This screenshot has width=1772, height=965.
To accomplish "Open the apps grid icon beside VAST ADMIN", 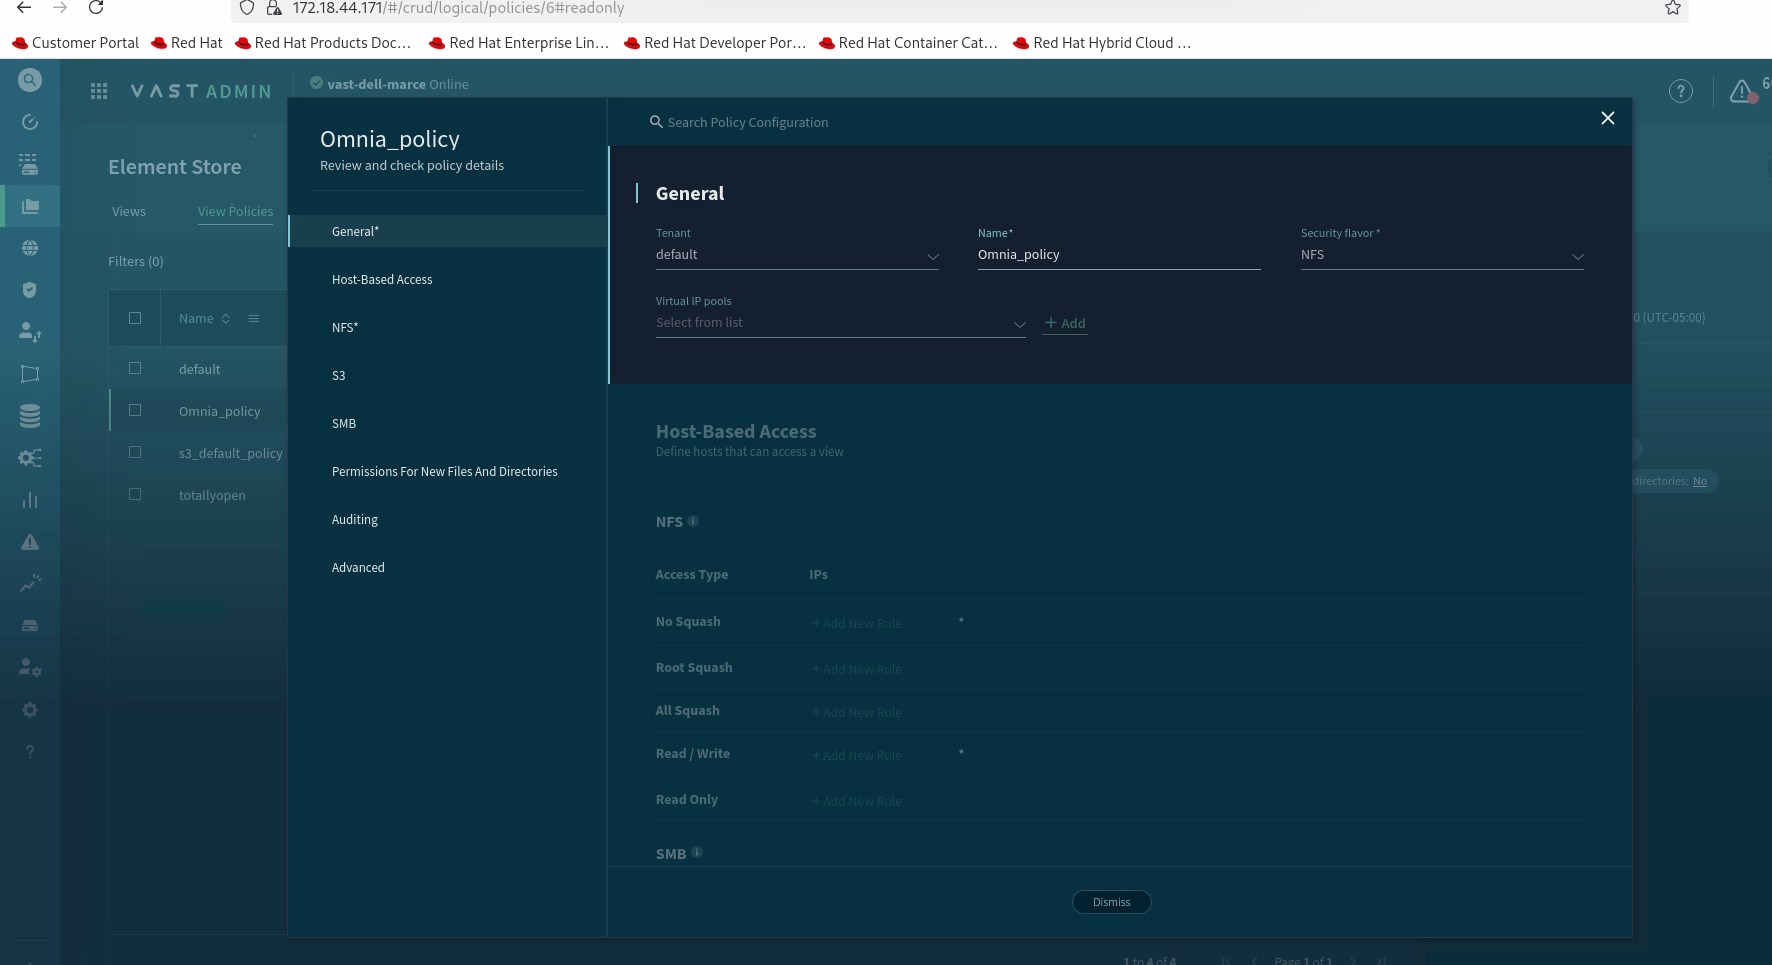I will pyautogui.click(x=99, y=91).
